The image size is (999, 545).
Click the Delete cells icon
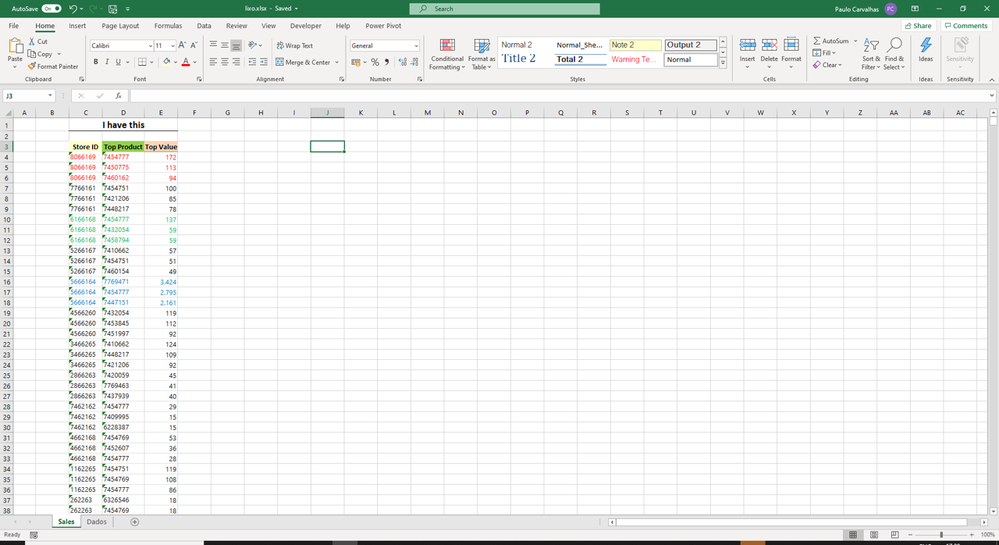[769, 45]
